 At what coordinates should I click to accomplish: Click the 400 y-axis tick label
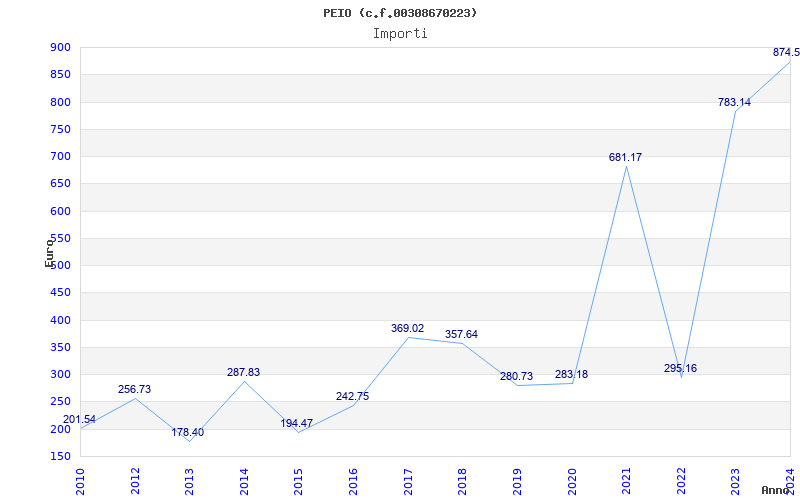click(60, 320)
